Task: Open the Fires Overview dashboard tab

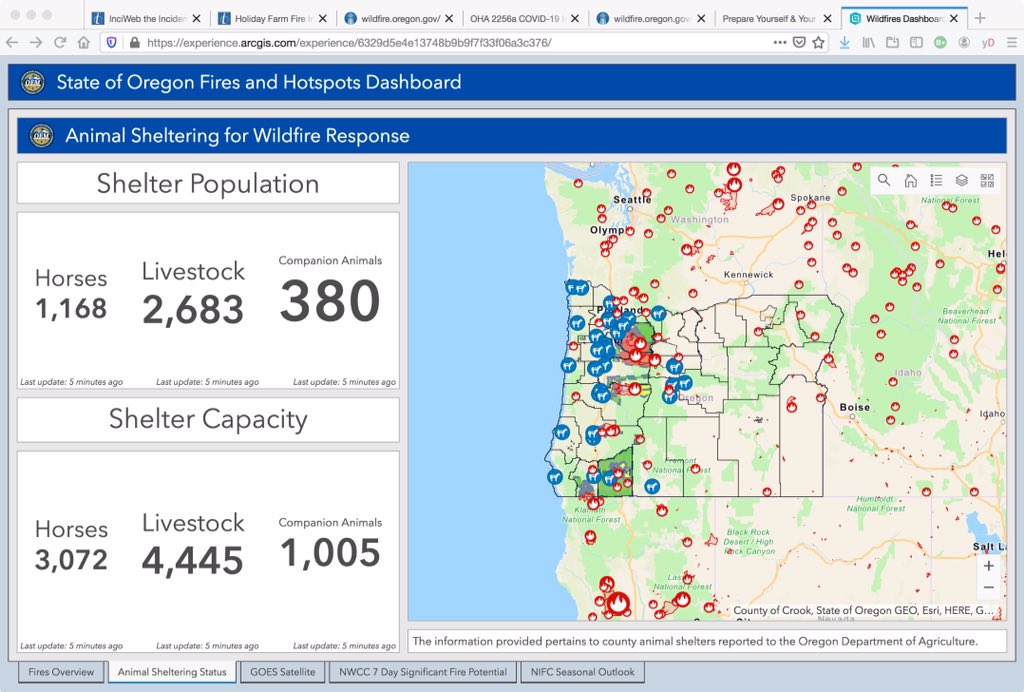Action: point(61,672)
